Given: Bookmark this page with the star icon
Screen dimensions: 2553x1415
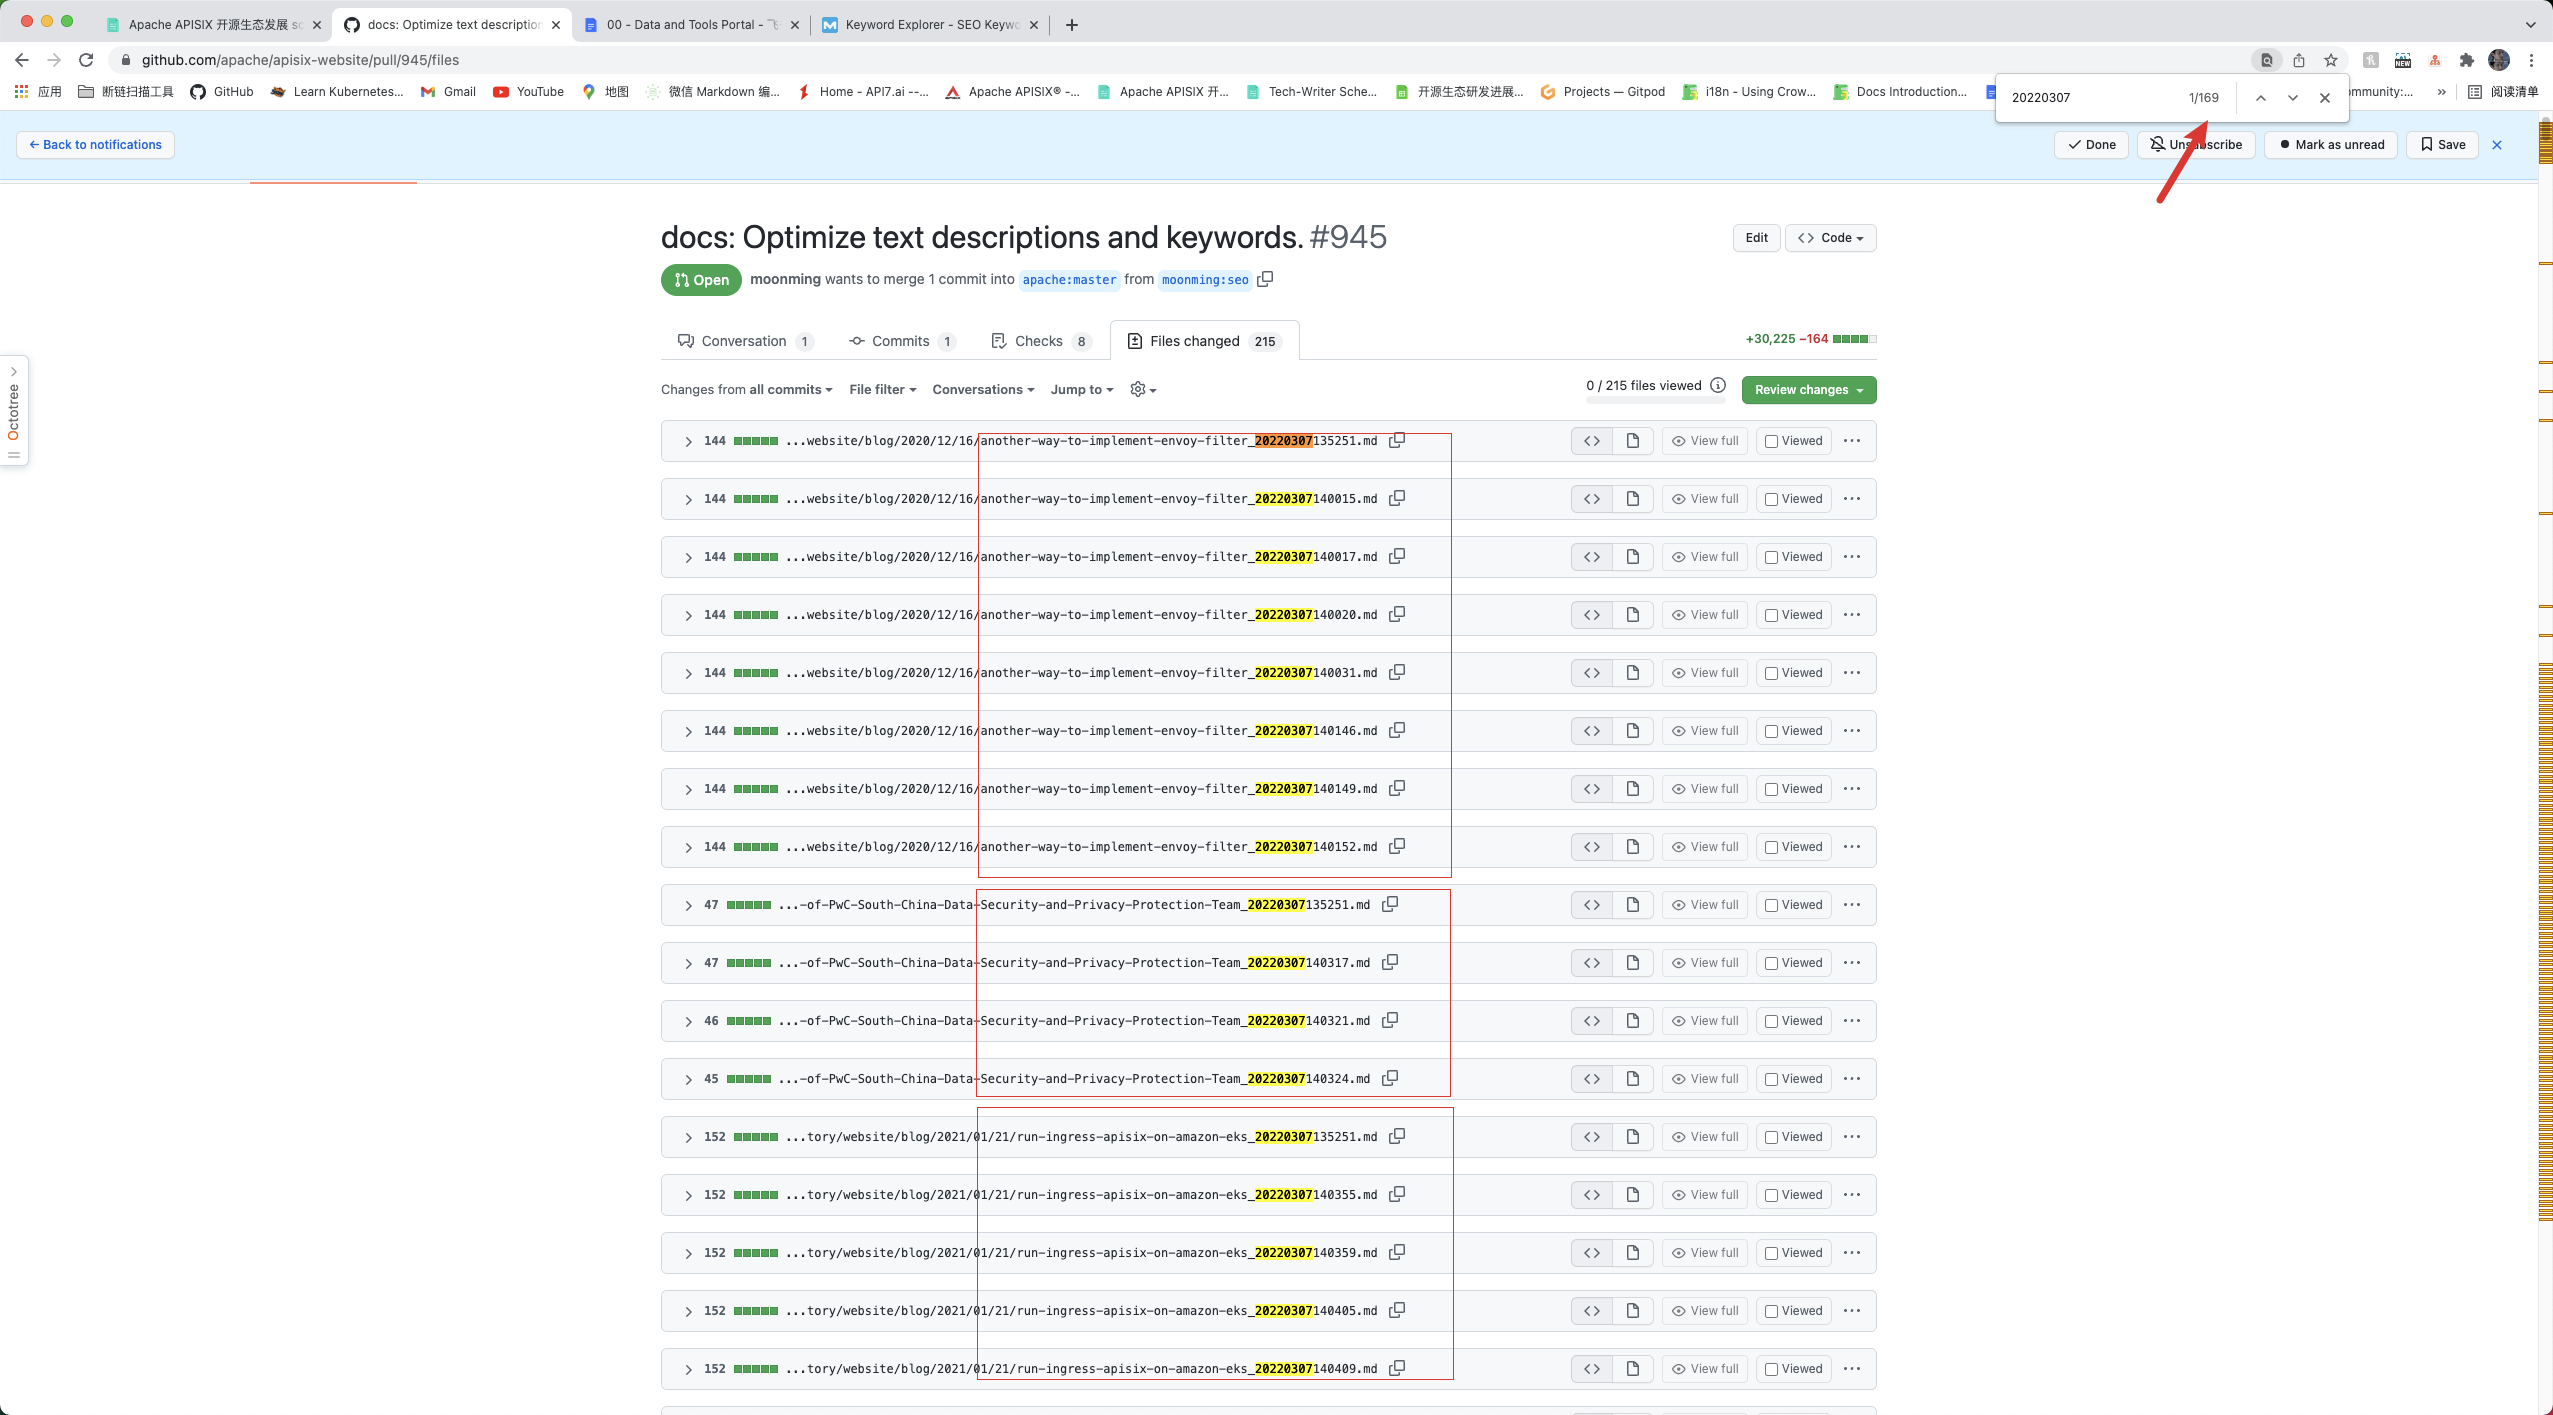Looking at the screenshot, I should 2331,60.
